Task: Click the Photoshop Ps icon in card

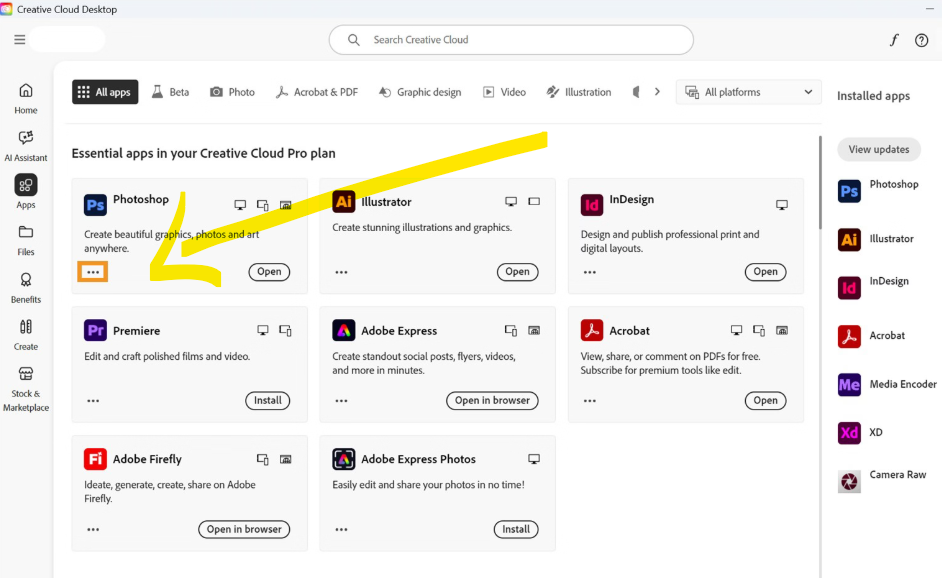Action: click(x=95, y=205)
